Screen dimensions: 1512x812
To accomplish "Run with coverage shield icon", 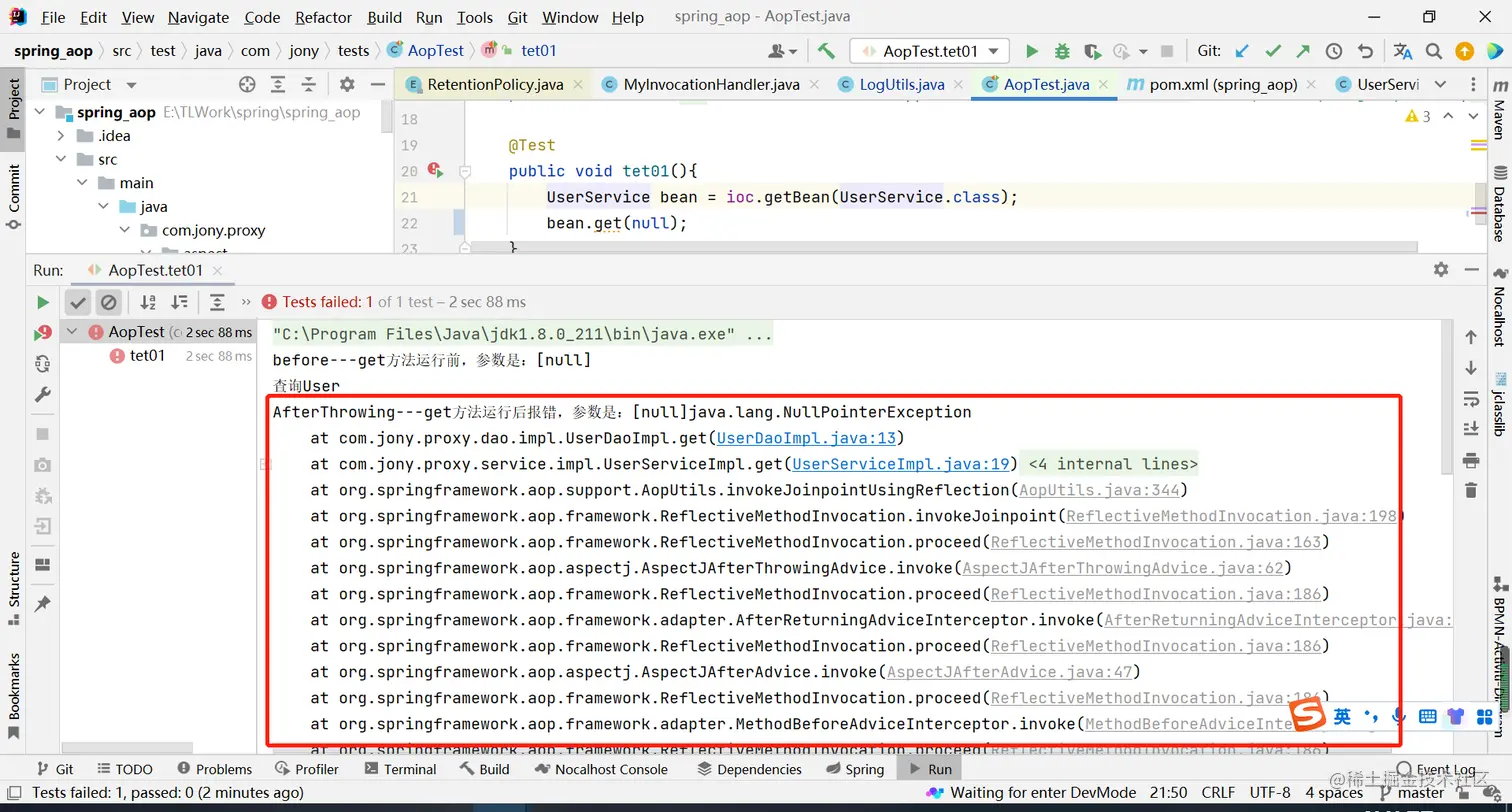I will 1092,51.
